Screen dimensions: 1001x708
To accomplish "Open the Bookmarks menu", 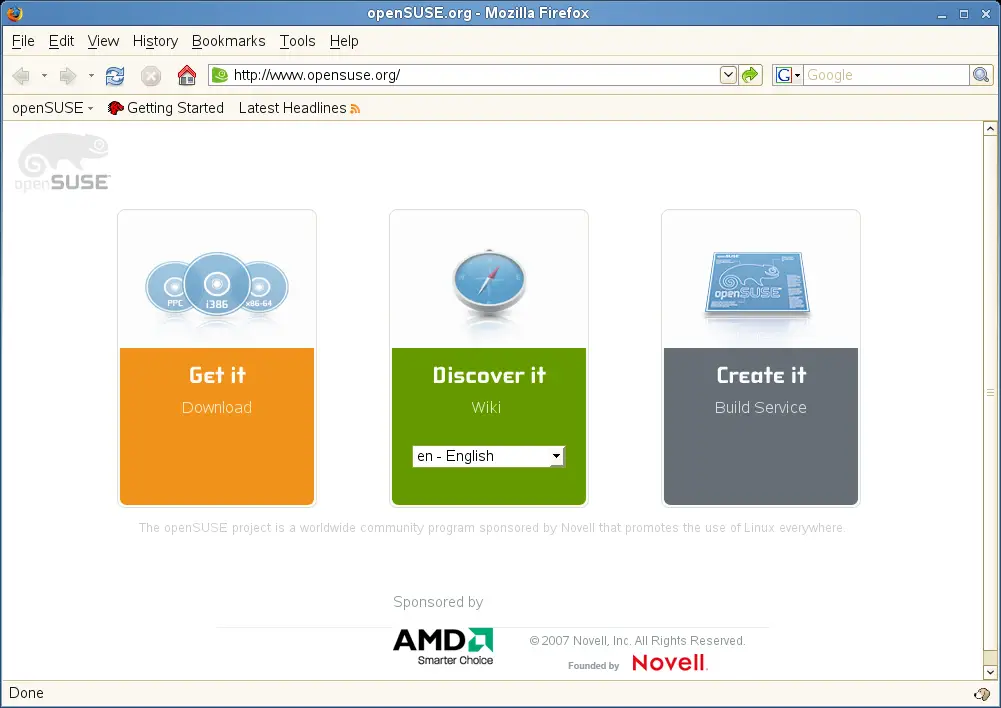I will pyautogui.click(x=228, y=41).
